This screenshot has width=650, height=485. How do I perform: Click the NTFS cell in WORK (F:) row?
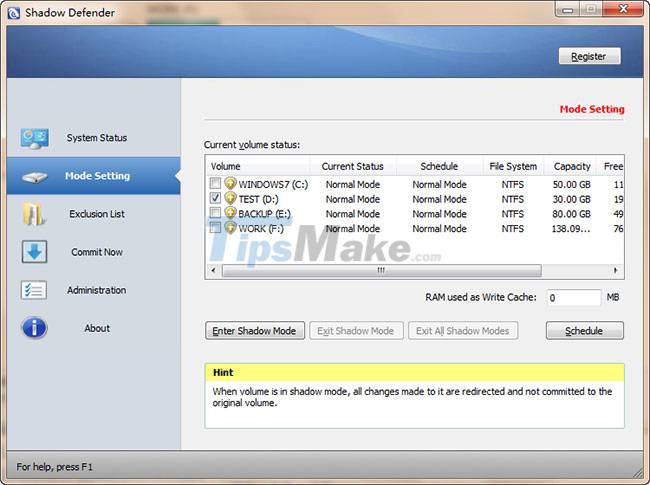pyautogui.click(x=513, y=229)
